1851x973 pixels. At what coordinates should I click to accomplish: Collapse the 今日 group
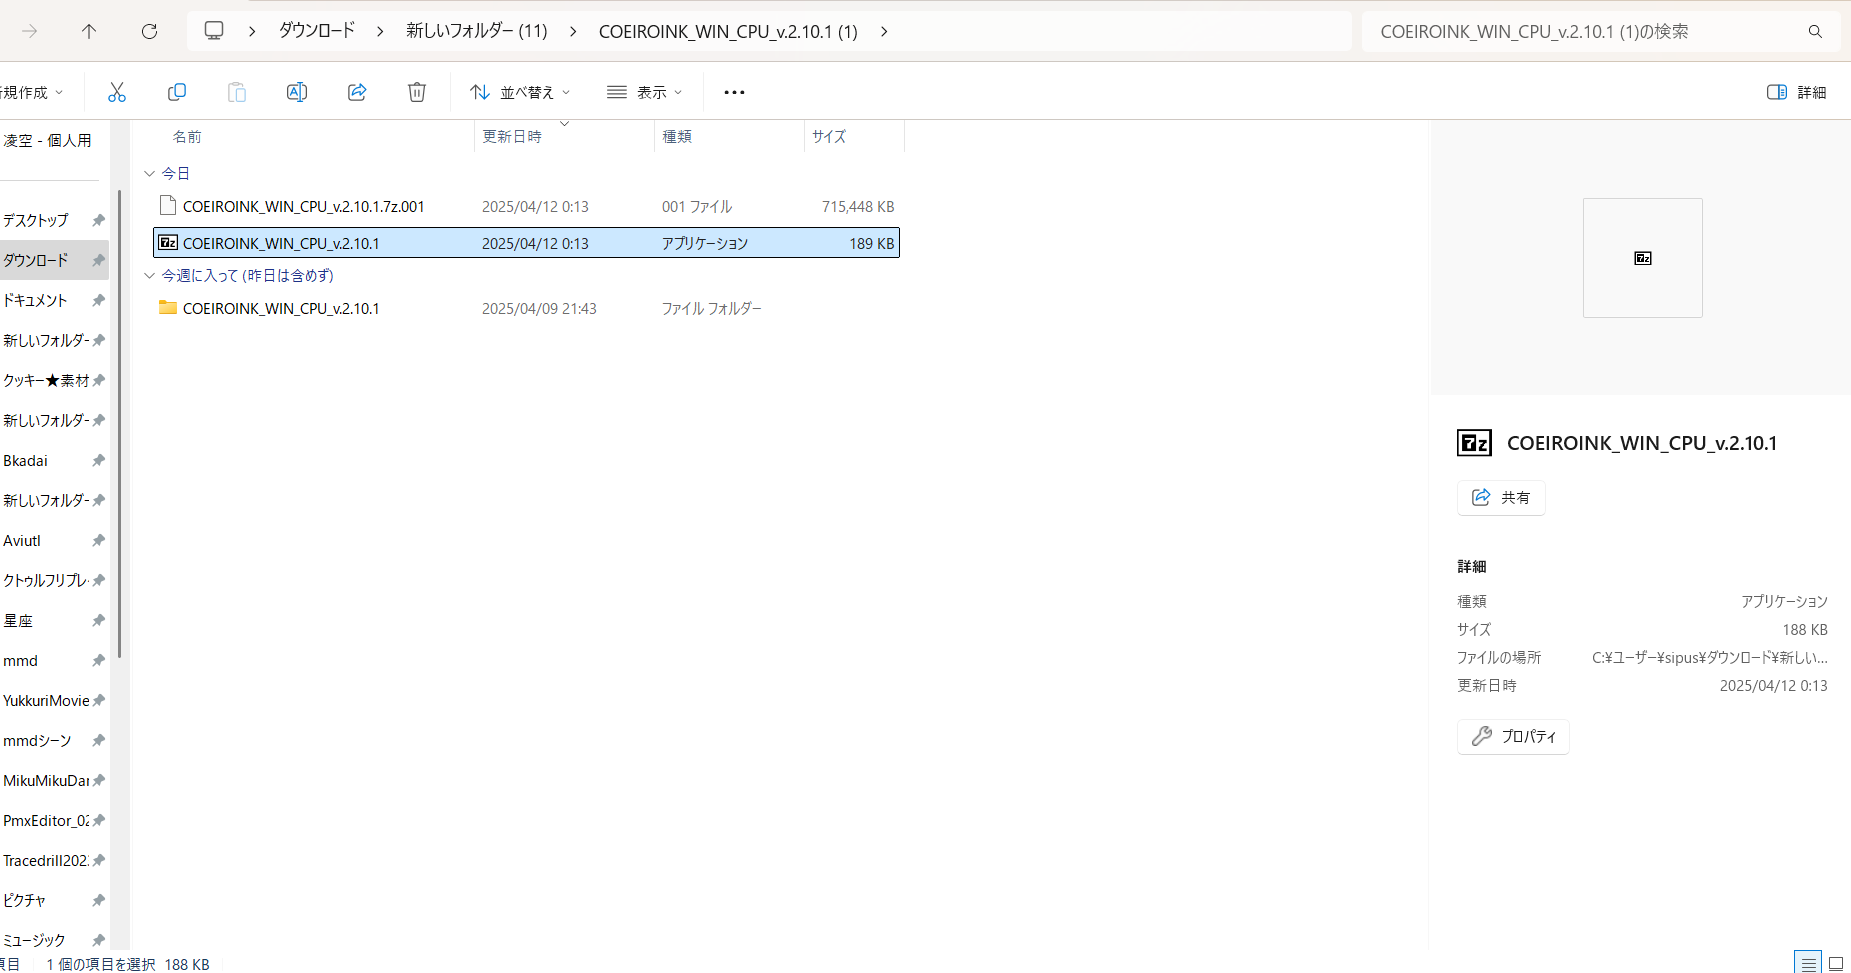tap(150, 174)
